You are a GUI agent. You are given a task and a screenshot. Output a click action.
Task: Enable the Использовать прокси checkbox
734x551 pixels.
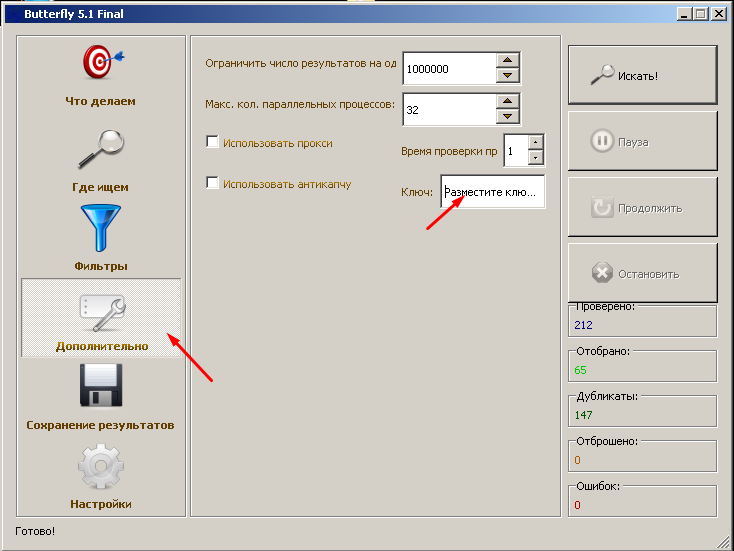pyautogui.click(x=212, y=143)
